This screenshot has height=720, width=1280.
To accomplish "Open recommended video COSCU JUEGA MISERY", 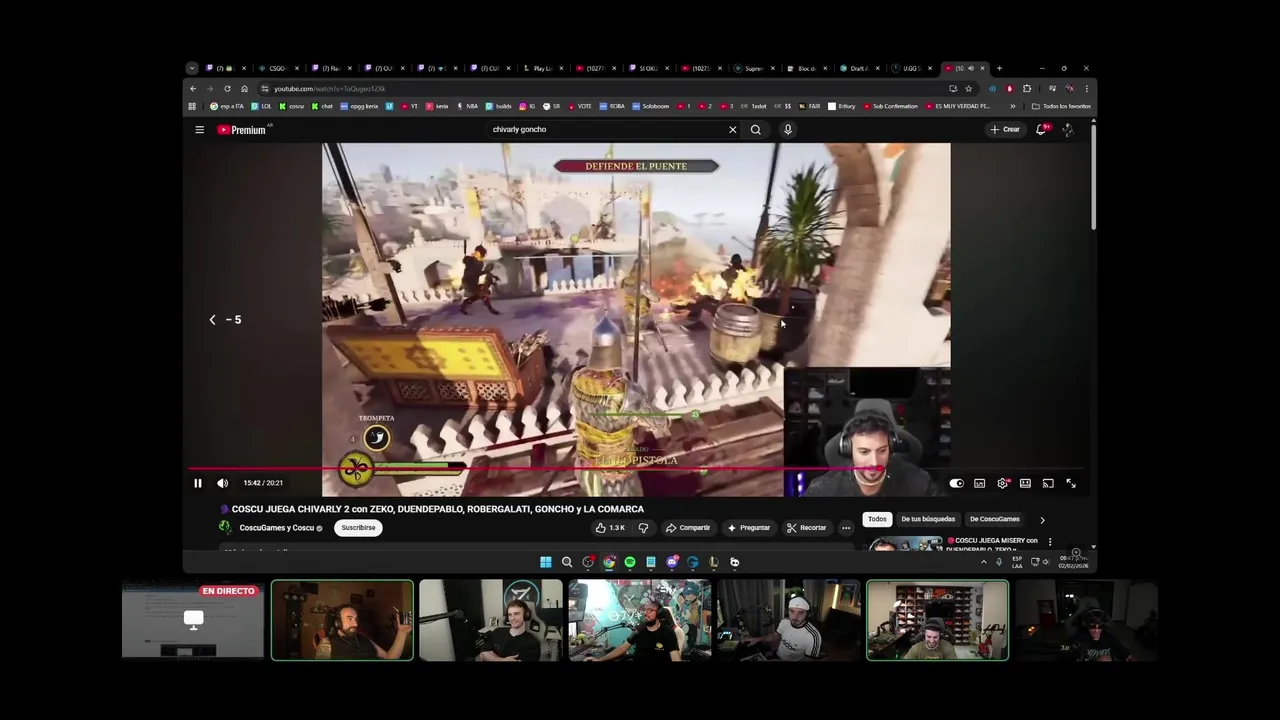I will (x=993, y=544).
